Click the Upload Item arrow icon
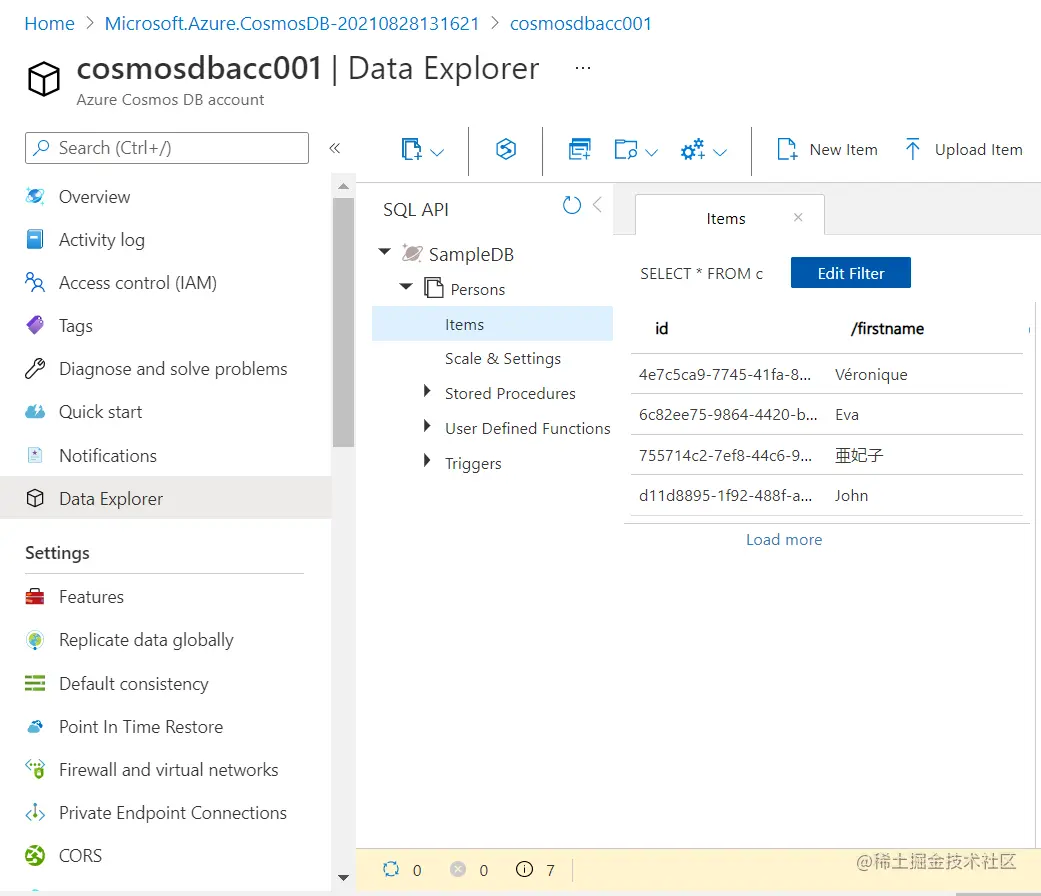Screen dimensions: 1041x896 (x=912, y=150)
